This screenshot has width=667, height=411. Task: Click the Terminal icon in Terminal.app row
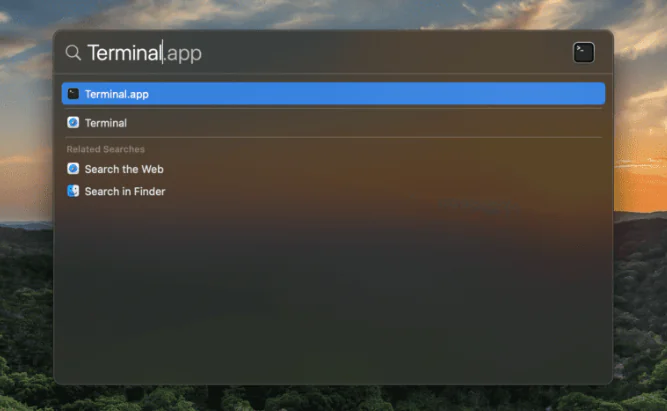click(73, 94)
